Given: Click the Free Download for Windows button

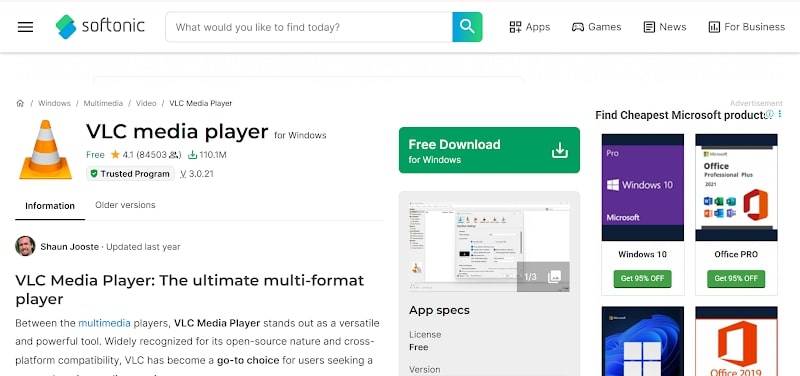Looking at the screenshot, I should [x=489, y=150].
